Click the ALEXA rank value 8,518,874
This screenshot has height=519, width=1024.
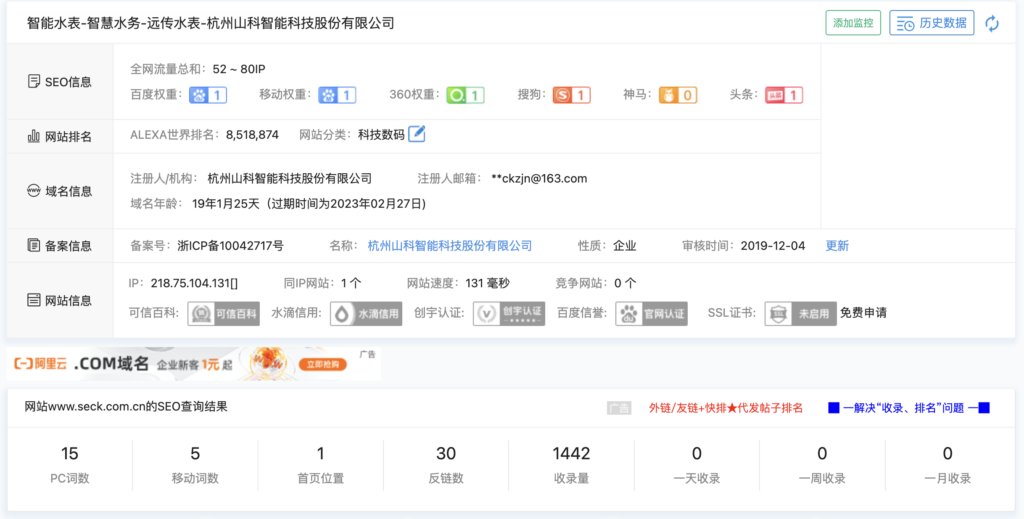click(252, 135)
